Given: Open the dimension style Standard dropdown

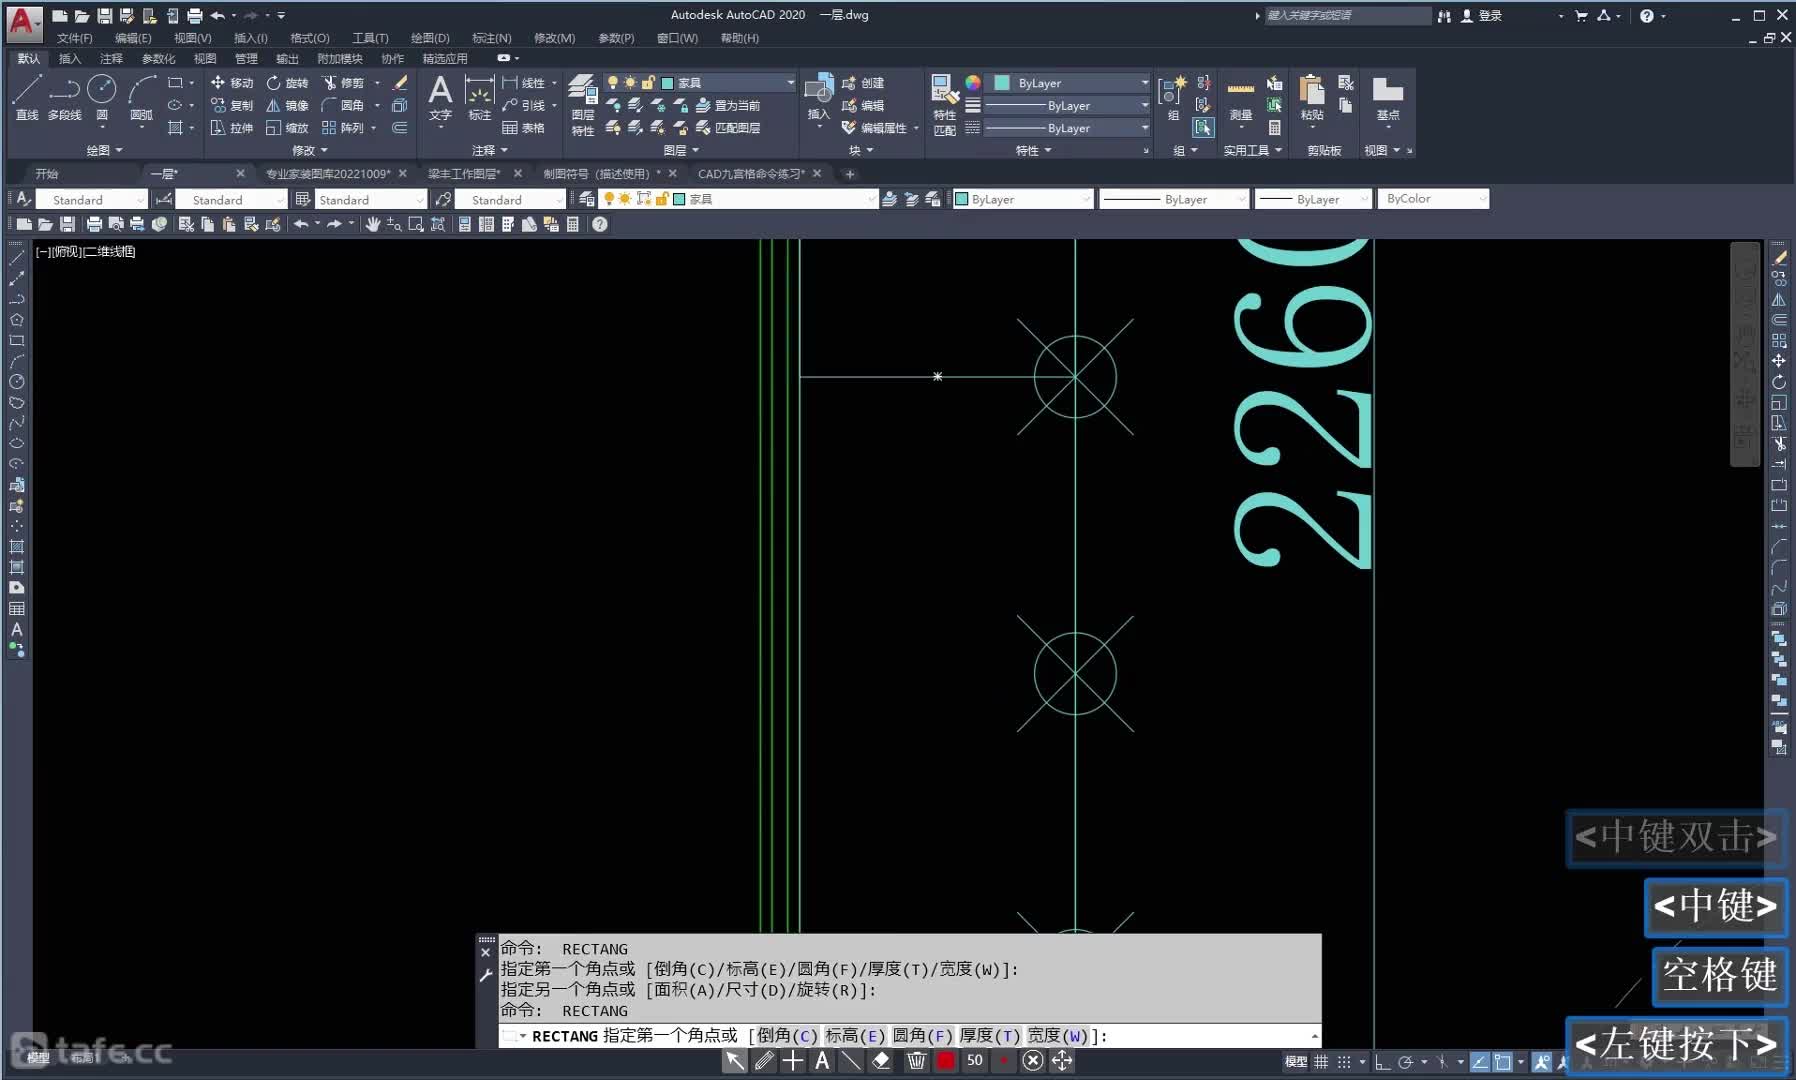Looking at the screenshot, I should [231, 200].
